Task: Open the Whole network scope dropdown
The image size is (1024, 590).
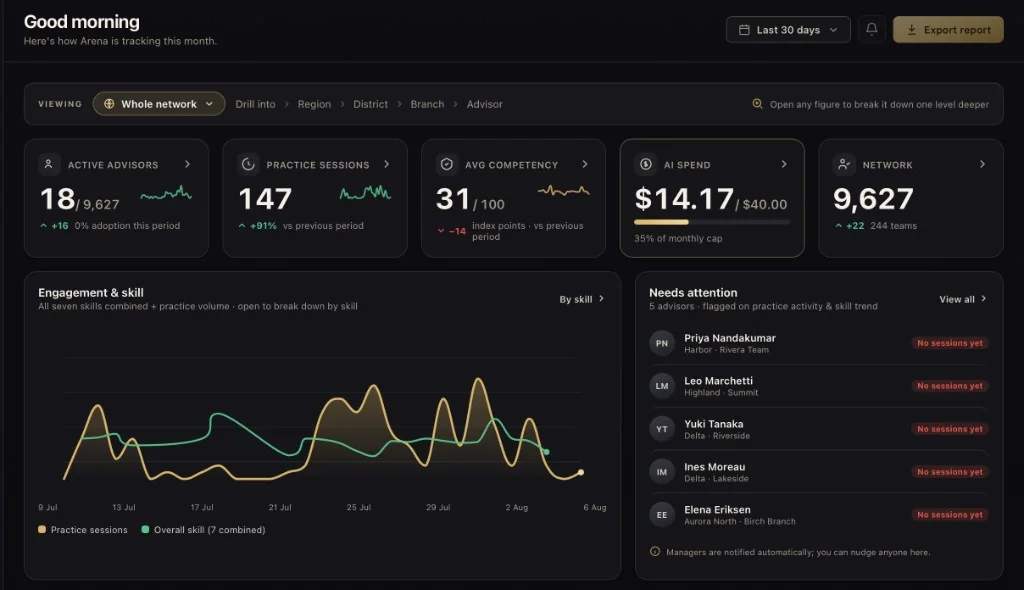Action: [x=159, y=104]
